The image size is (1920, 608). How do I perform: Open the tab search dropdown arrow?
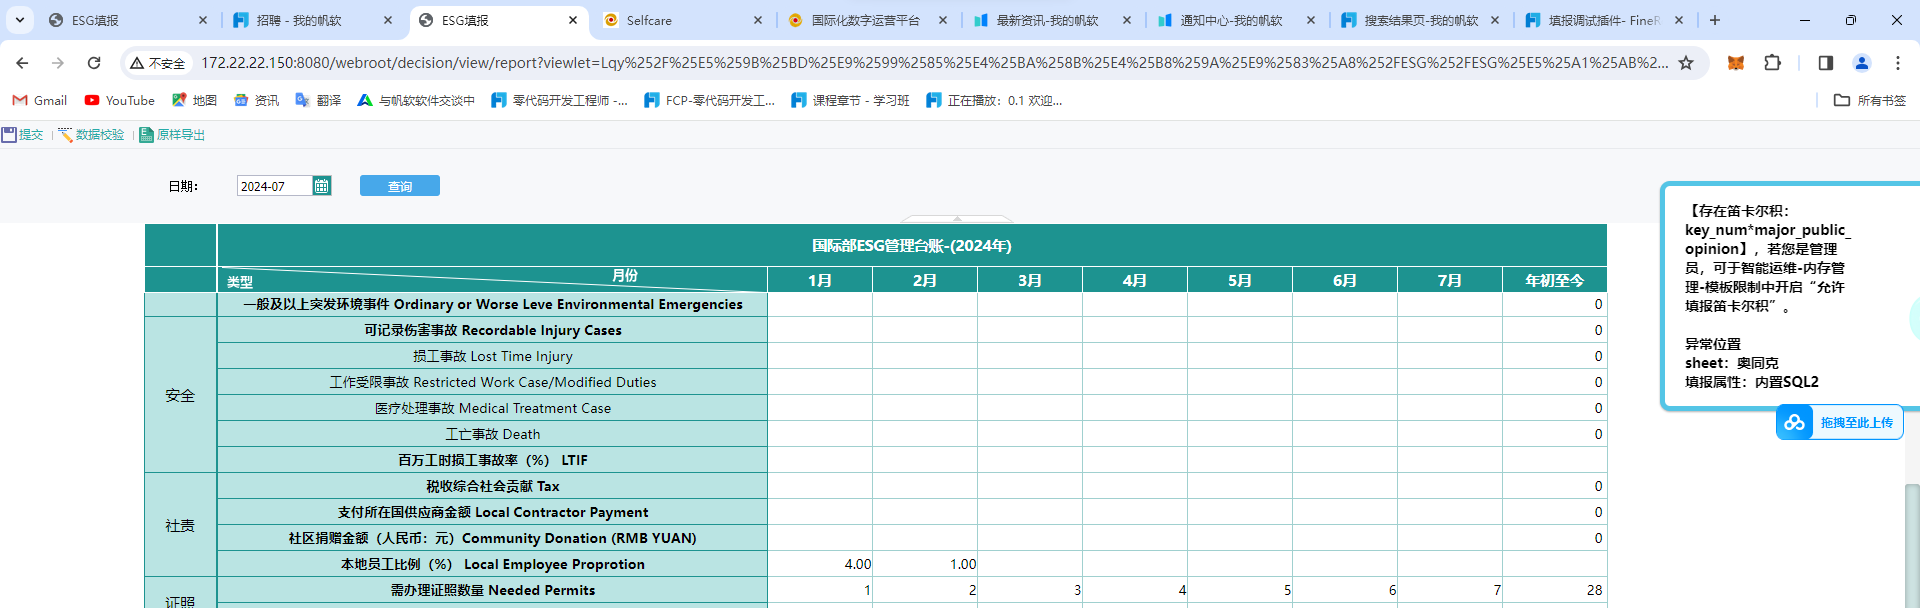pos(20,20)
